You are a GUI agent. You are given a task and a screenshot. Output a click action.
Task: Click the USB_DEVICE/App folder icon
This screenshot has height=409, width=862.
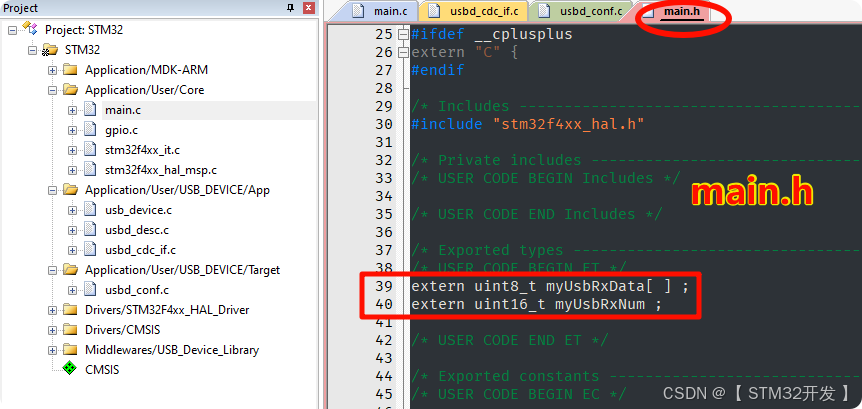pyautogui.click(x=70, y=190)
